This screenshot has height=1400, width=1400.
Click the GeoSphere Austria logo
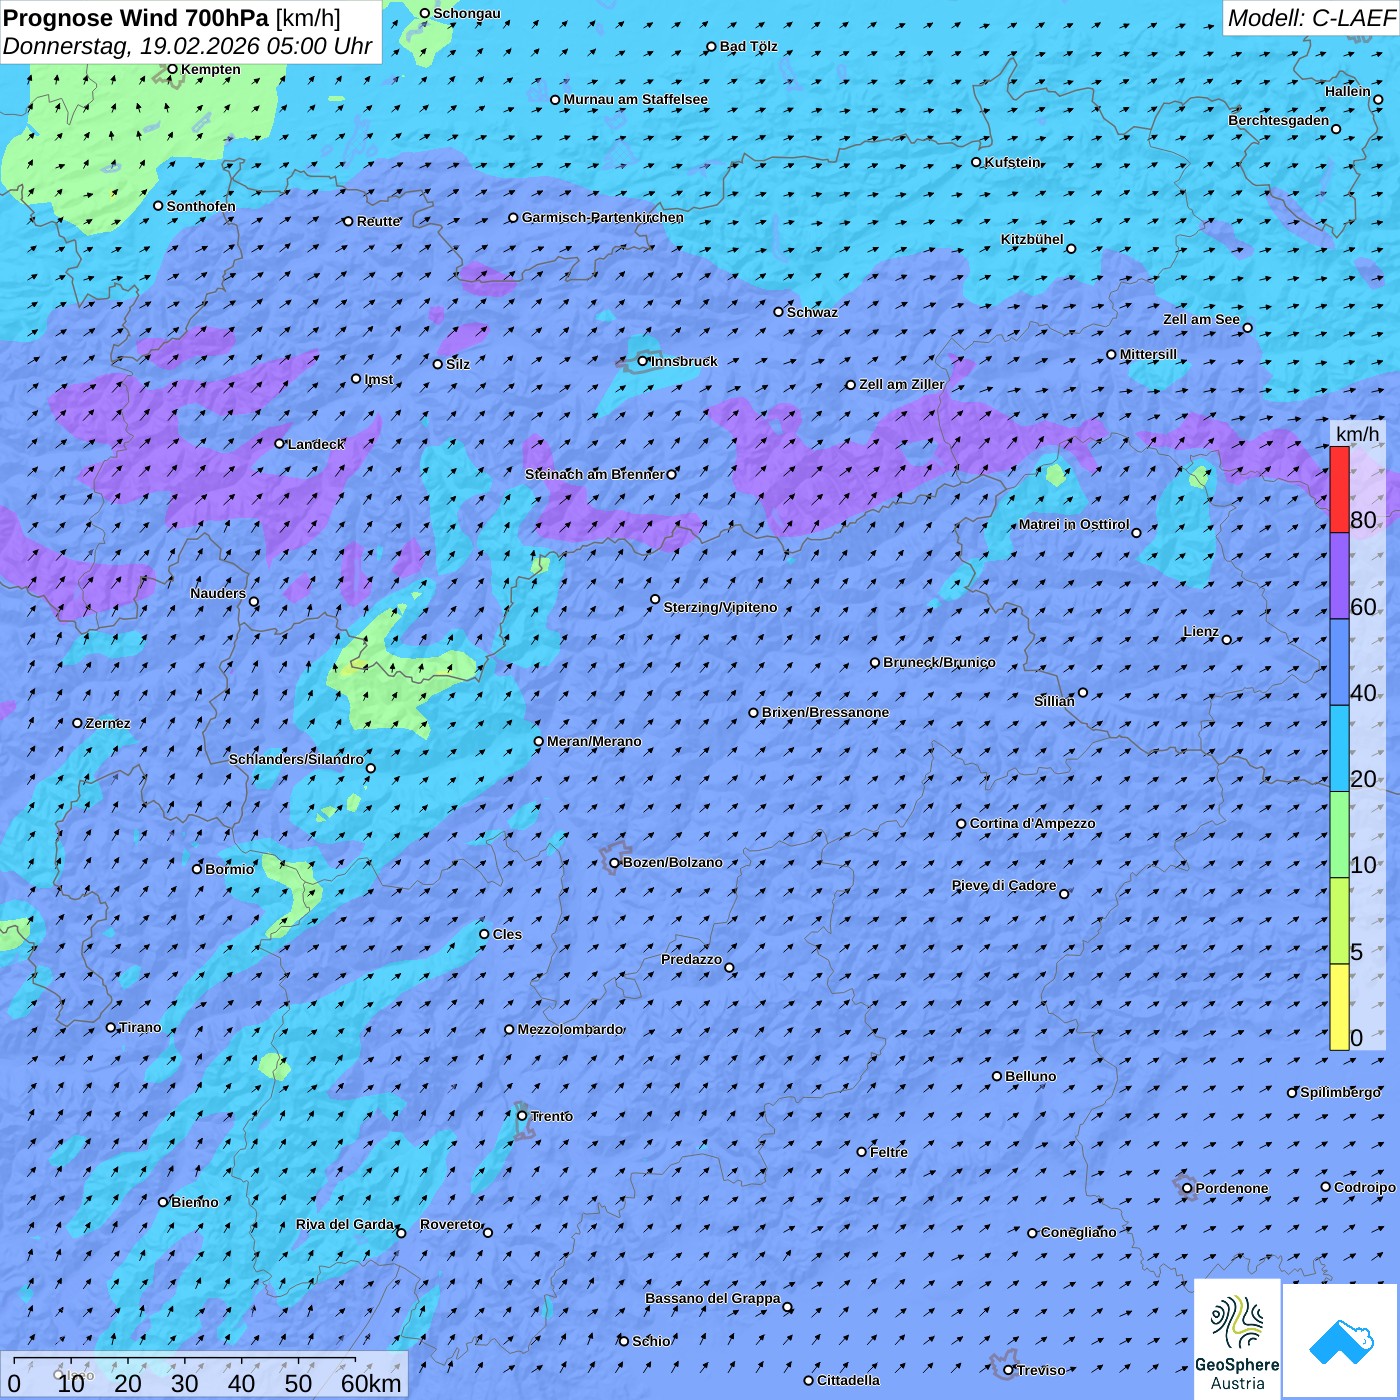click(1237, 1340)
